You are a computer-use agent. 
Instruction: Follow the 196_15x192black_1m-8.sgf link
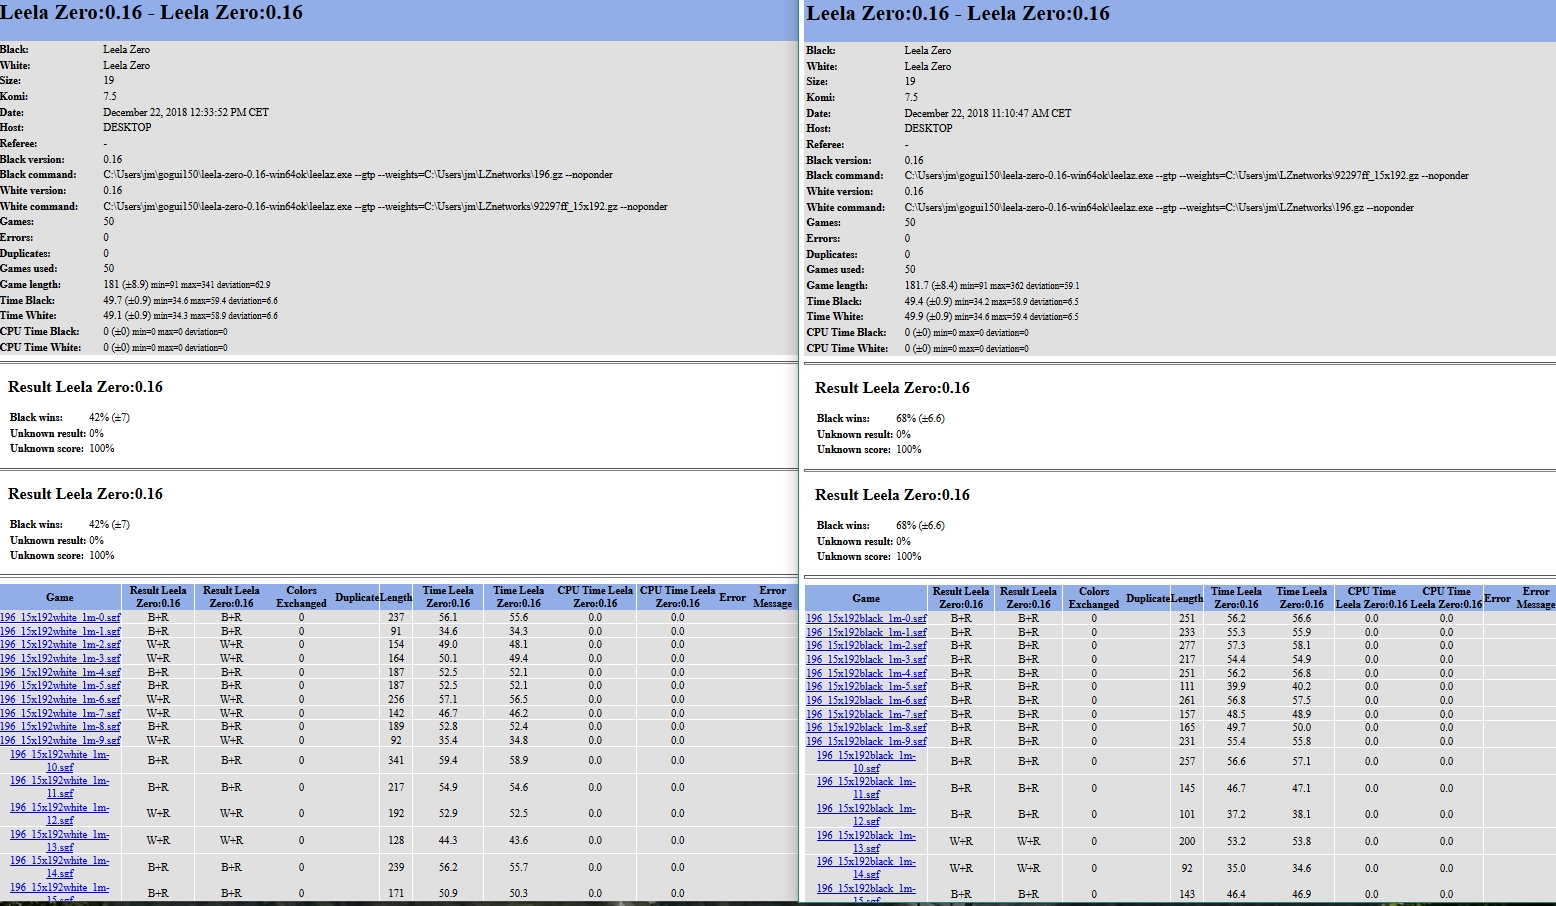(866, 728)
